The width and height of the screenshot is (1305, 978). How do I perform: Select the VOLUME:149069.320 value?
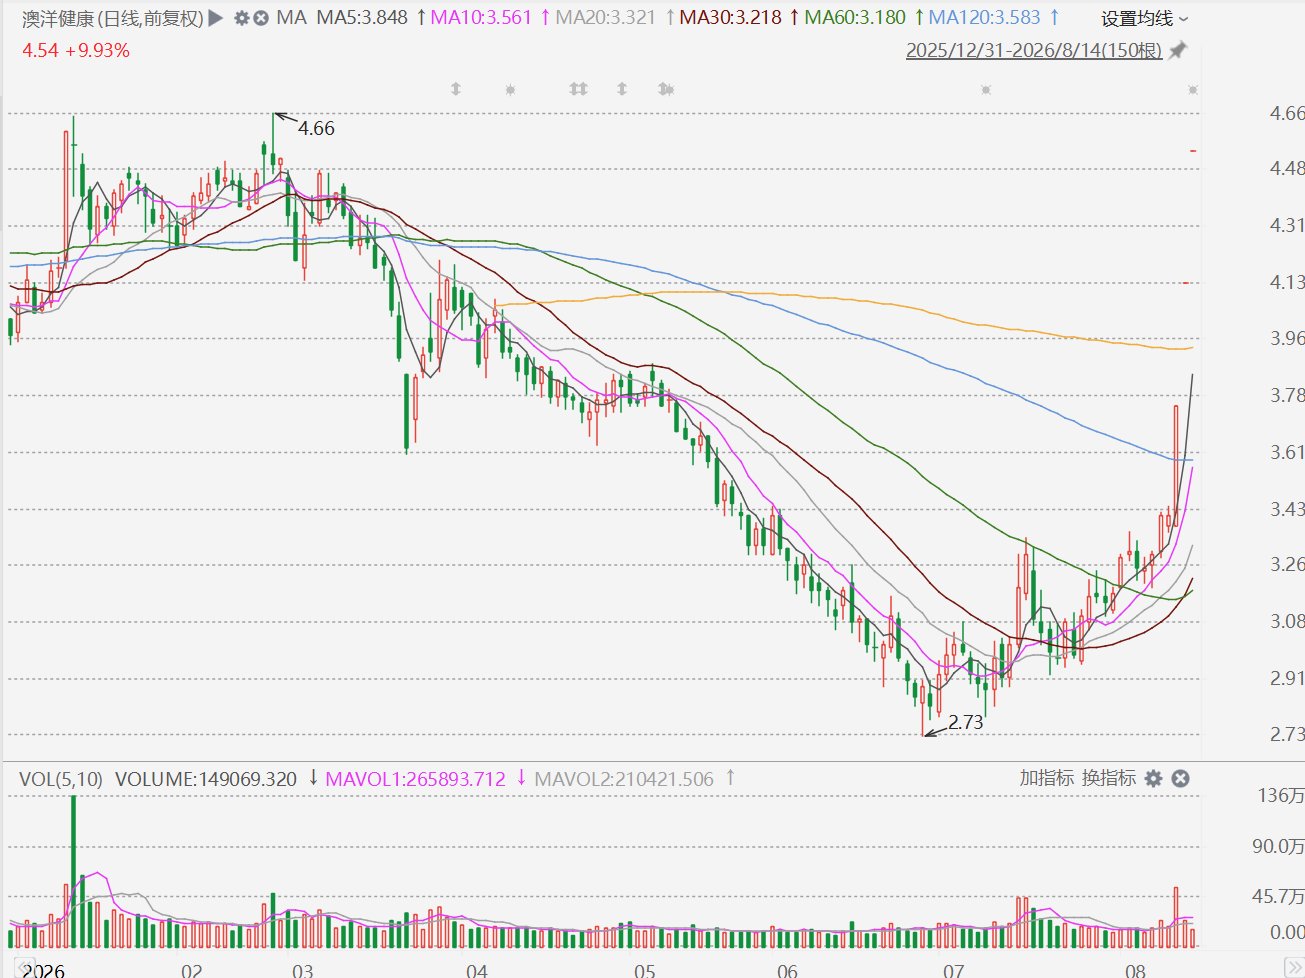click(x=206, y=779)
